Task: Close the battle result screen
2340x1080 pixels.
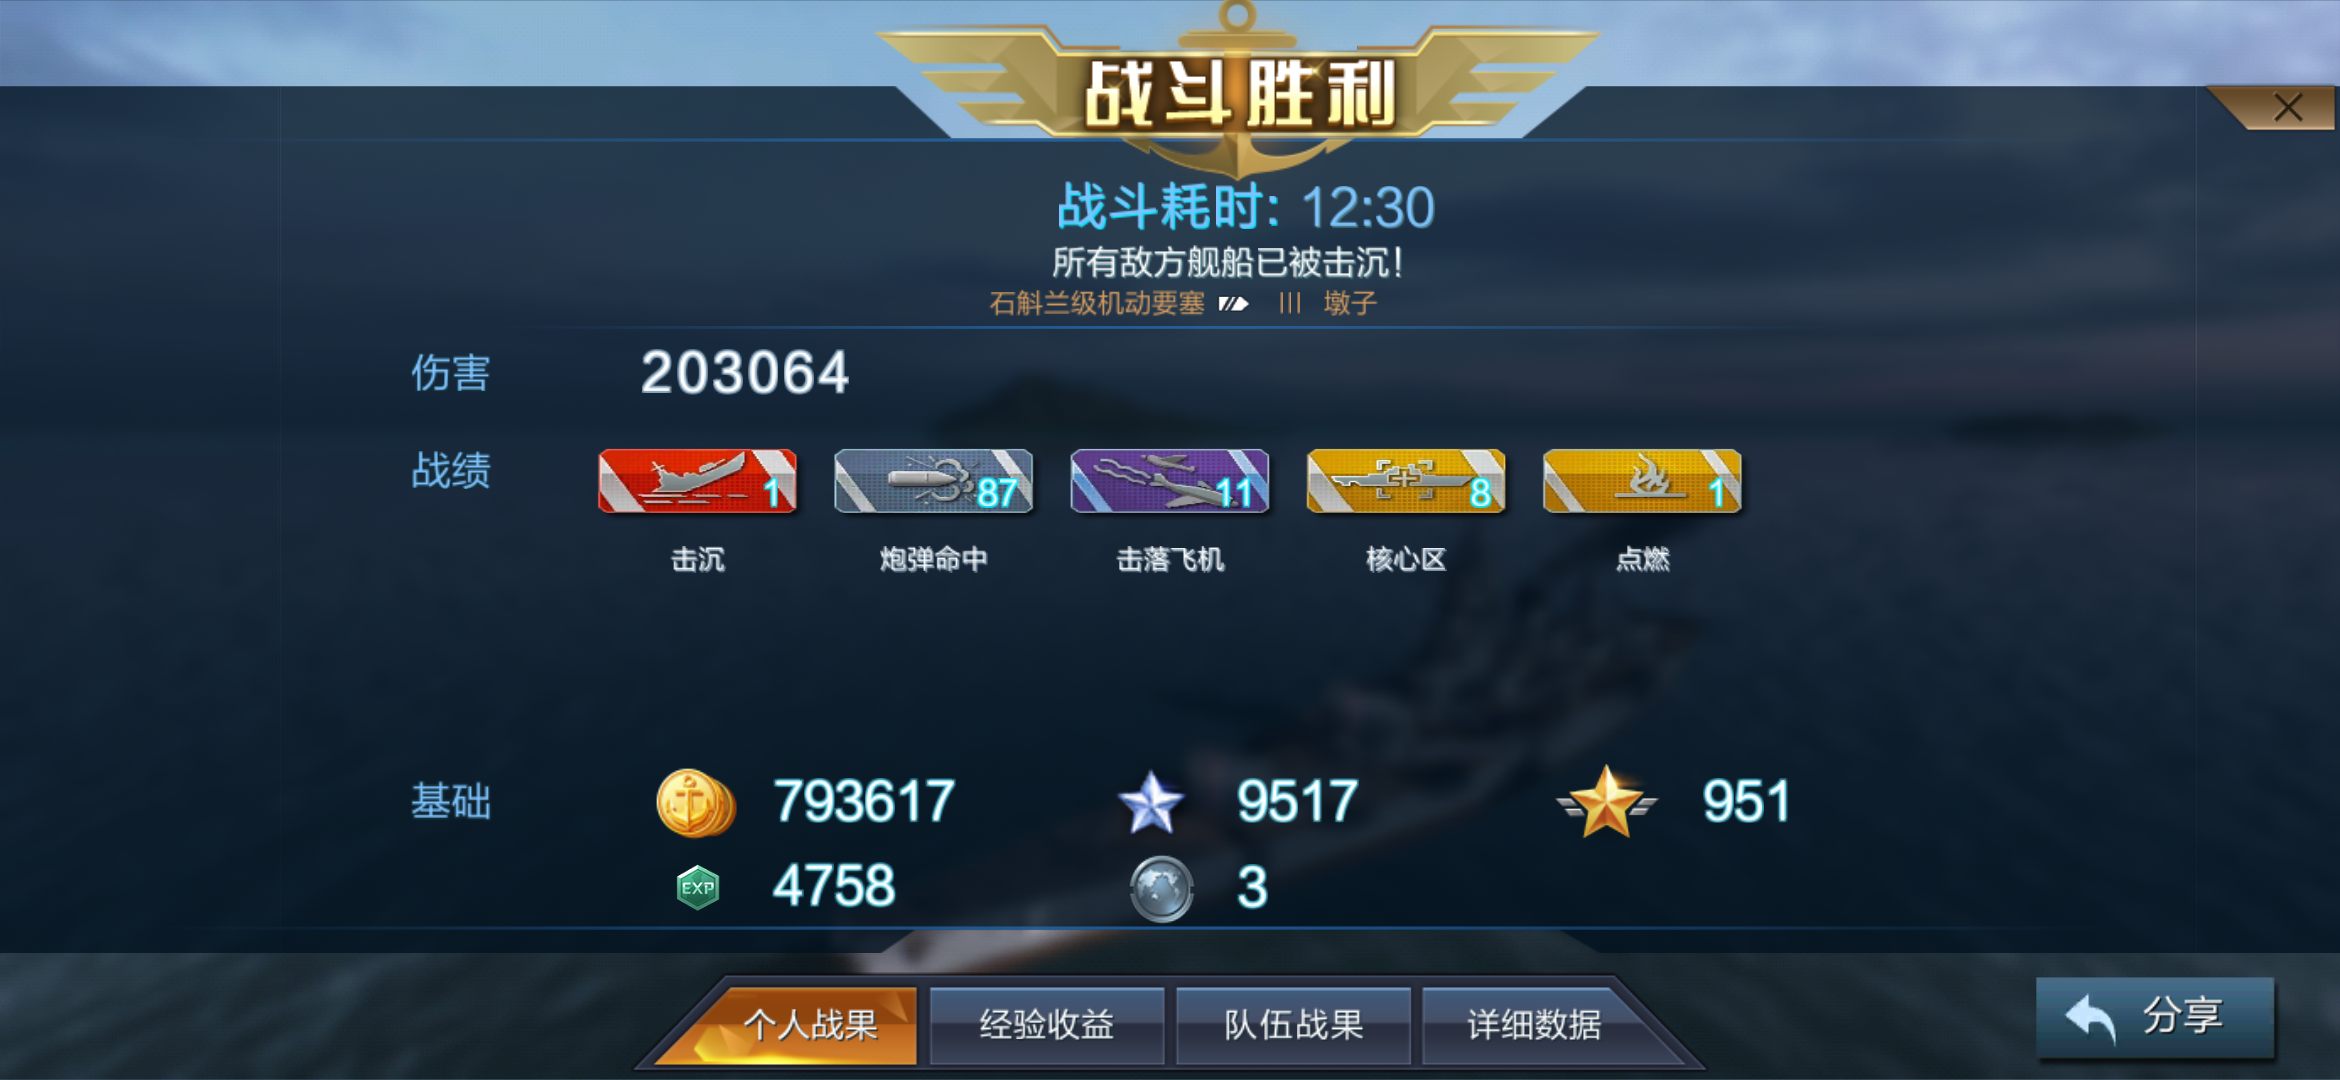Action: pos(2287,107)
